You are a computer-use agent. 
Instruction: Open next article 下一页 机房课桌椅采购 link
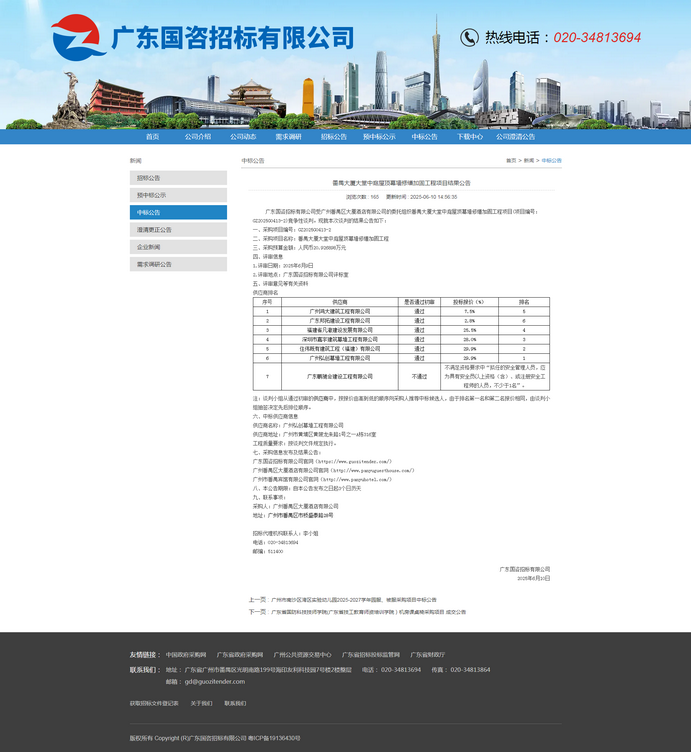[368, 612]
